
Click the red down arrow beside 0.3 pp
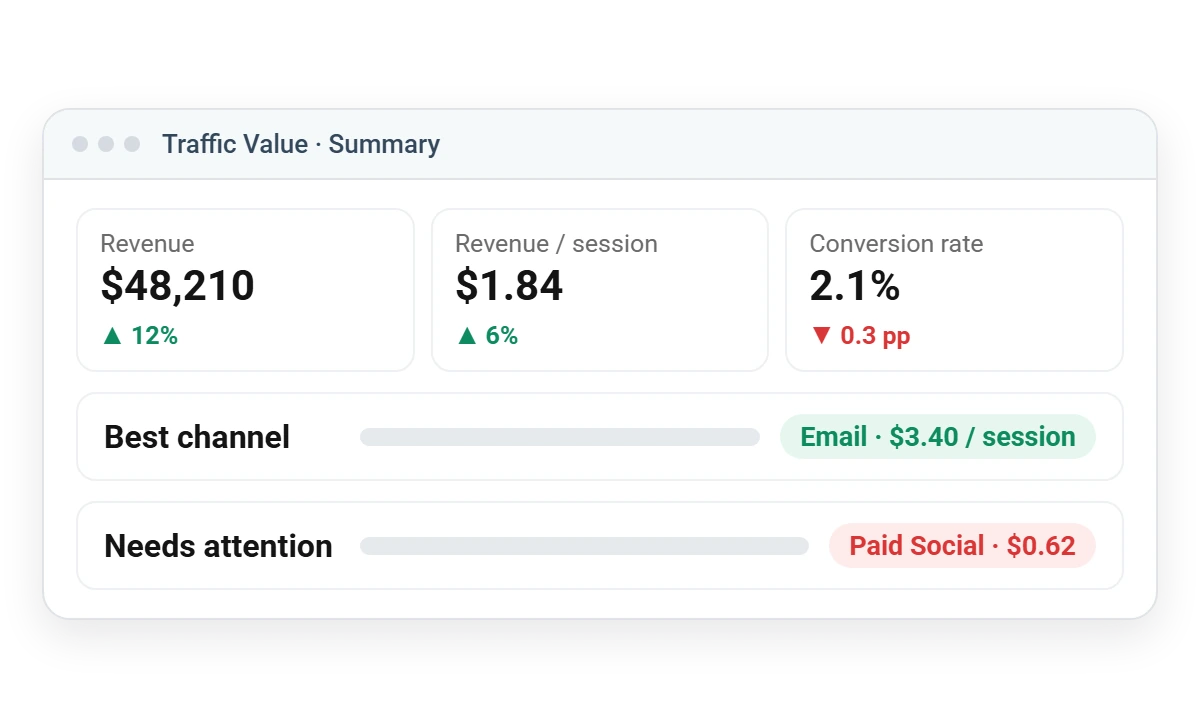821,336
